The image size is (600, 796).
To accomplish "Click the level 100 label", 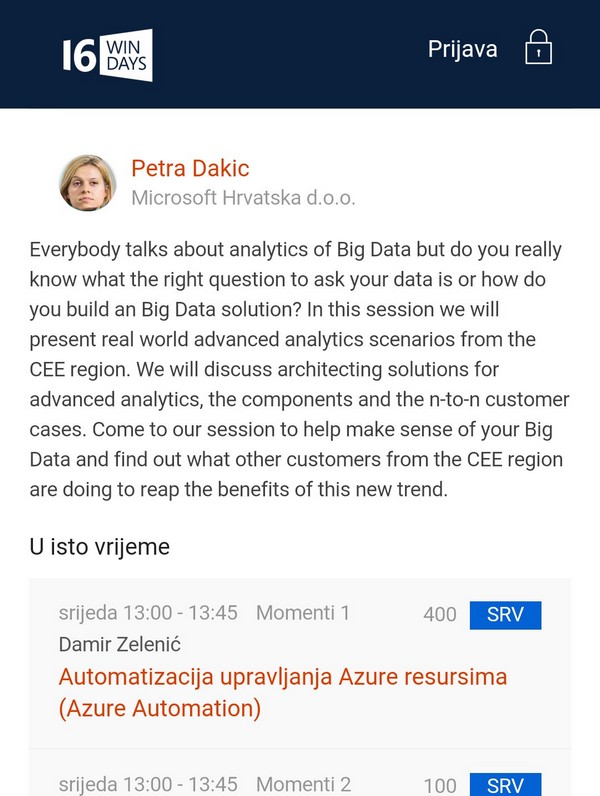I will pyautogui.click(x=440, y=785).
